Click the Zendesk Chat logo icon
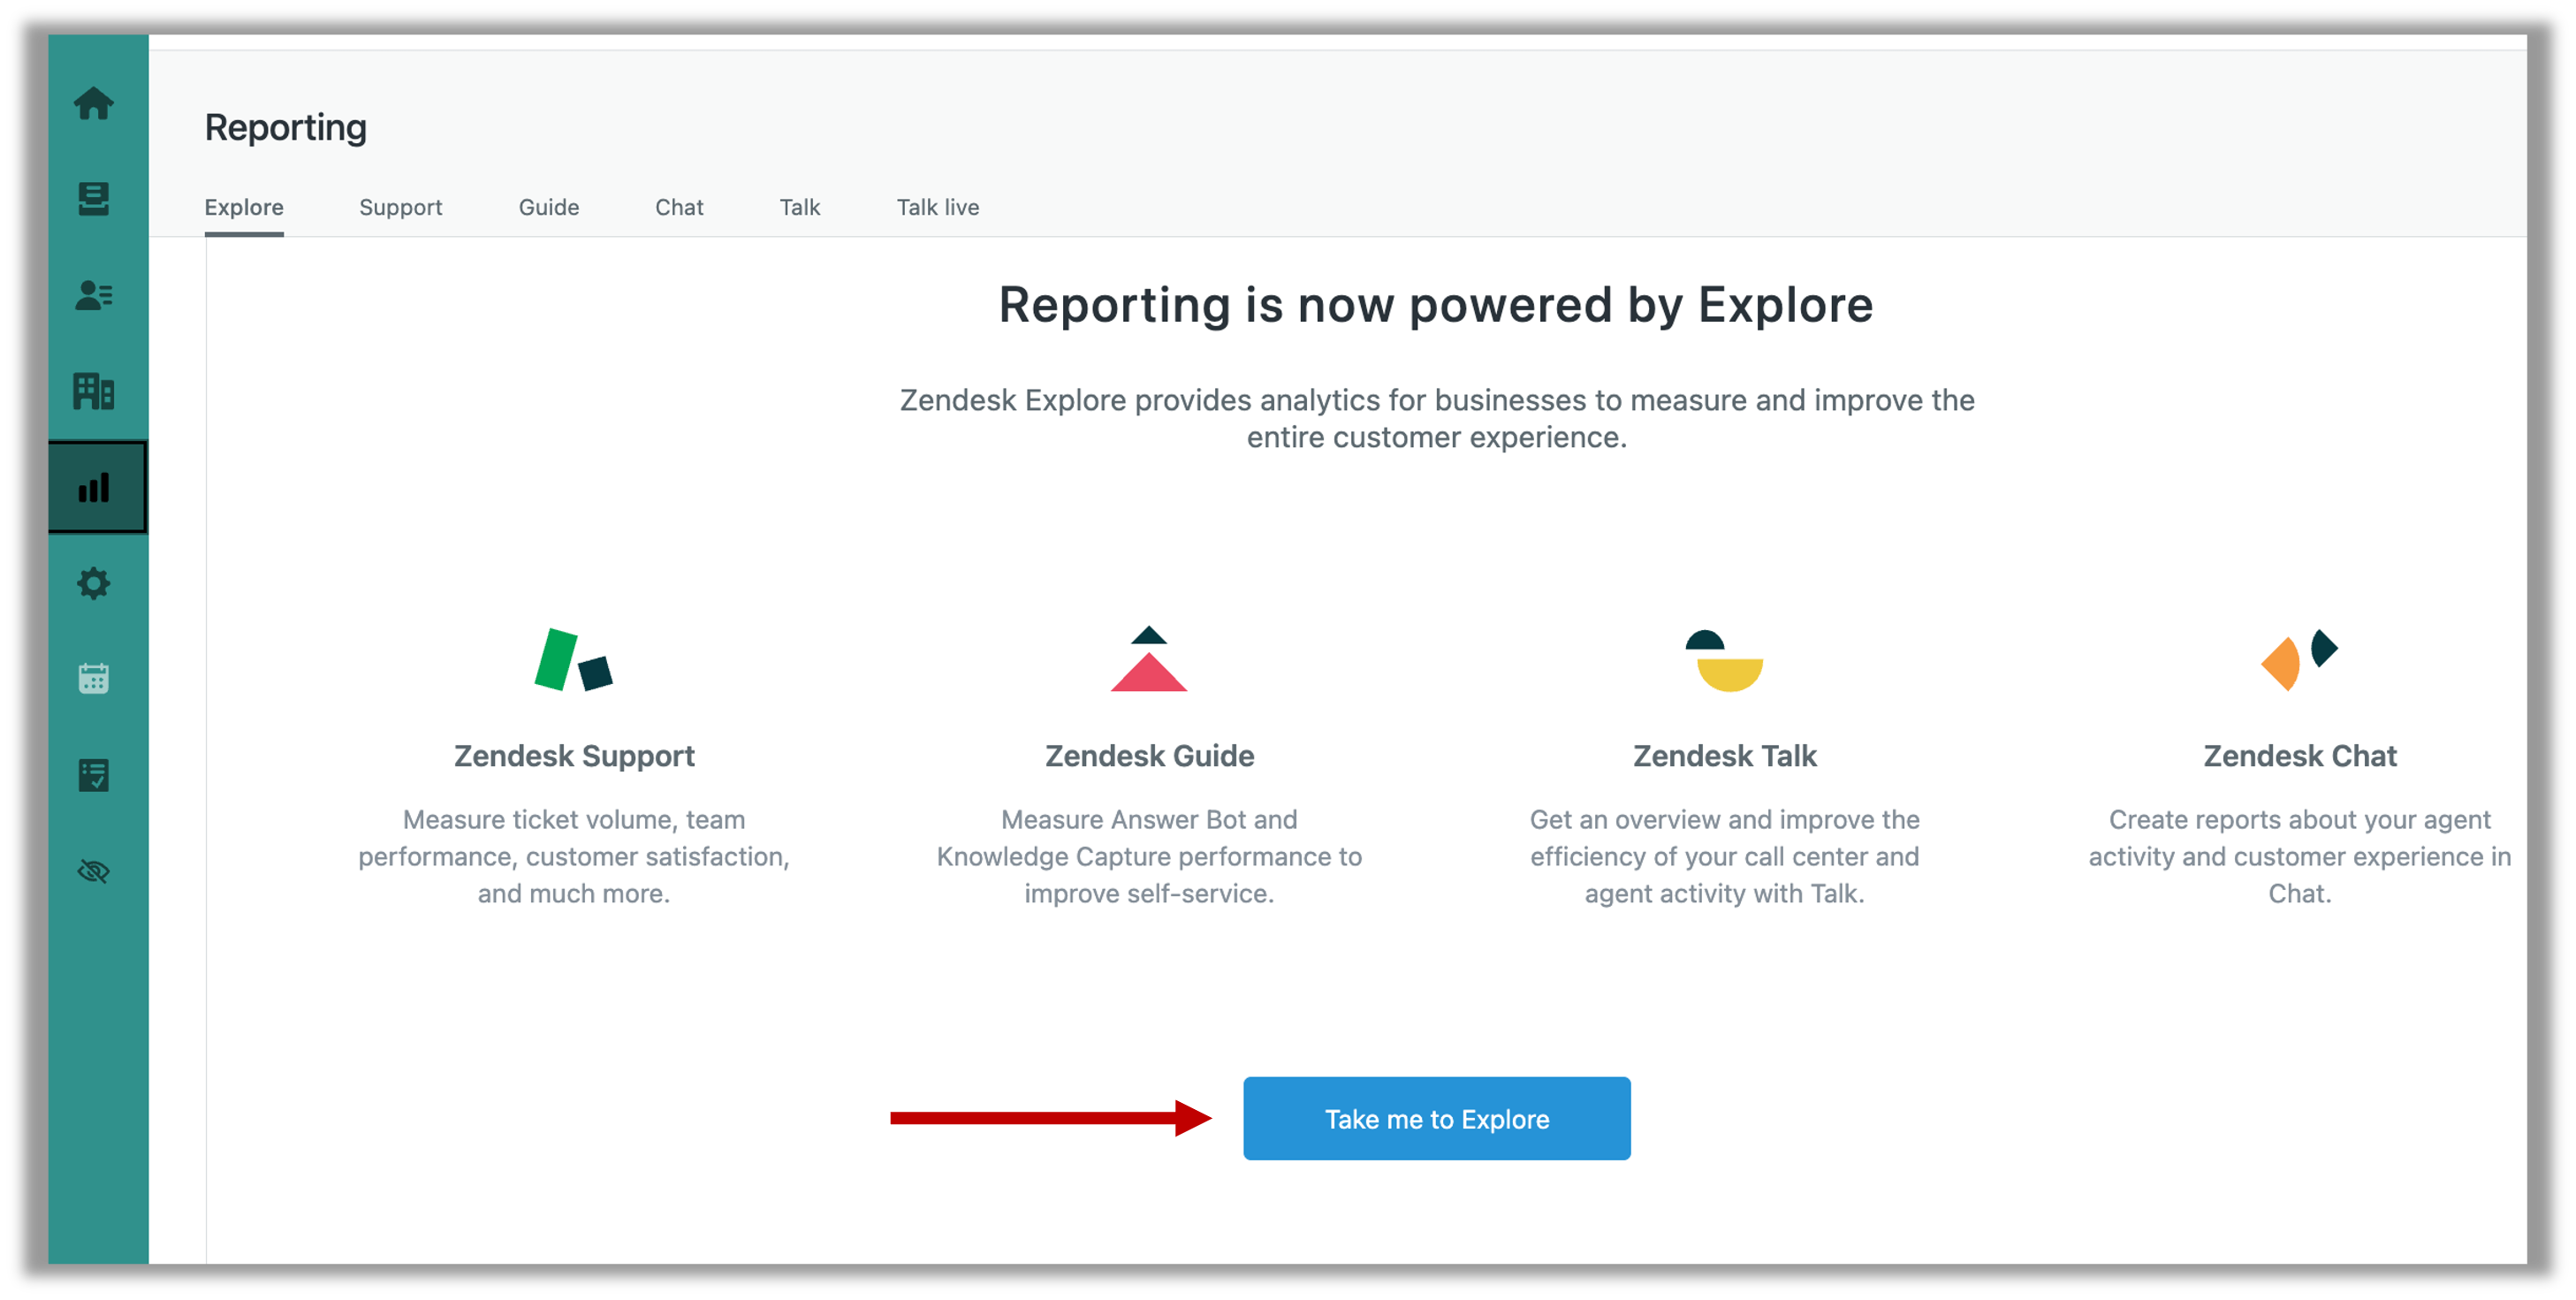 point(2299,660)
